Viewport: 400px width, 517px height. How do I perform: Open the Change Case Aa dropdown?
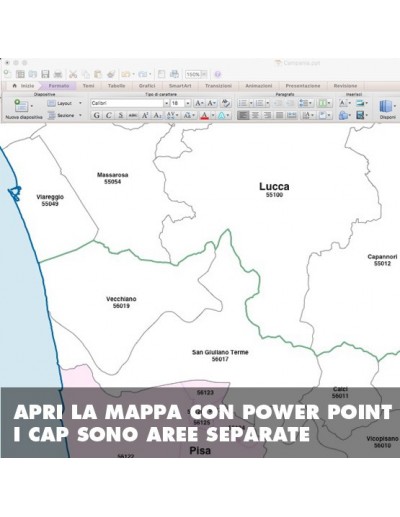coord(189,115)
